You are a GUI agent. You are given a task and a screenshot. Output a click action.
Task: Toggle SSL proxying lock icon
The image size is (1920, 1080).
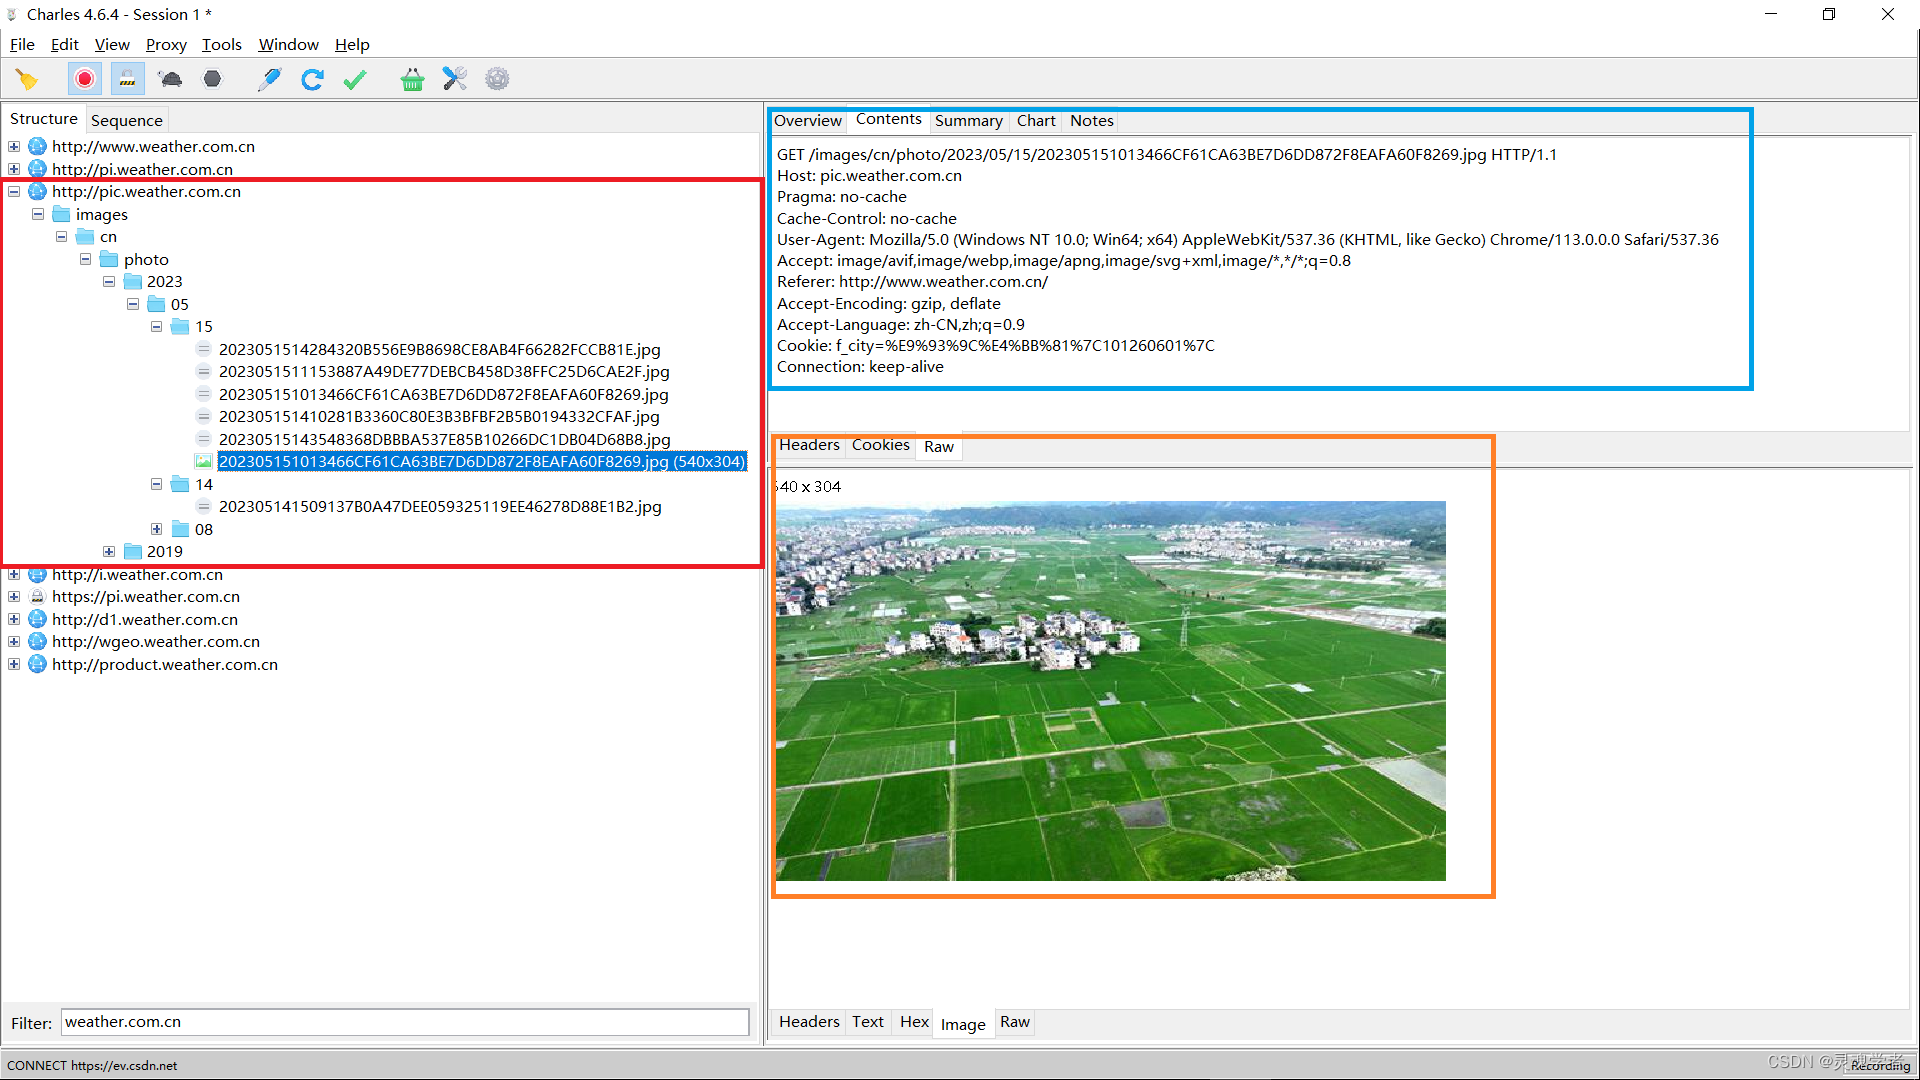point(127,79)
